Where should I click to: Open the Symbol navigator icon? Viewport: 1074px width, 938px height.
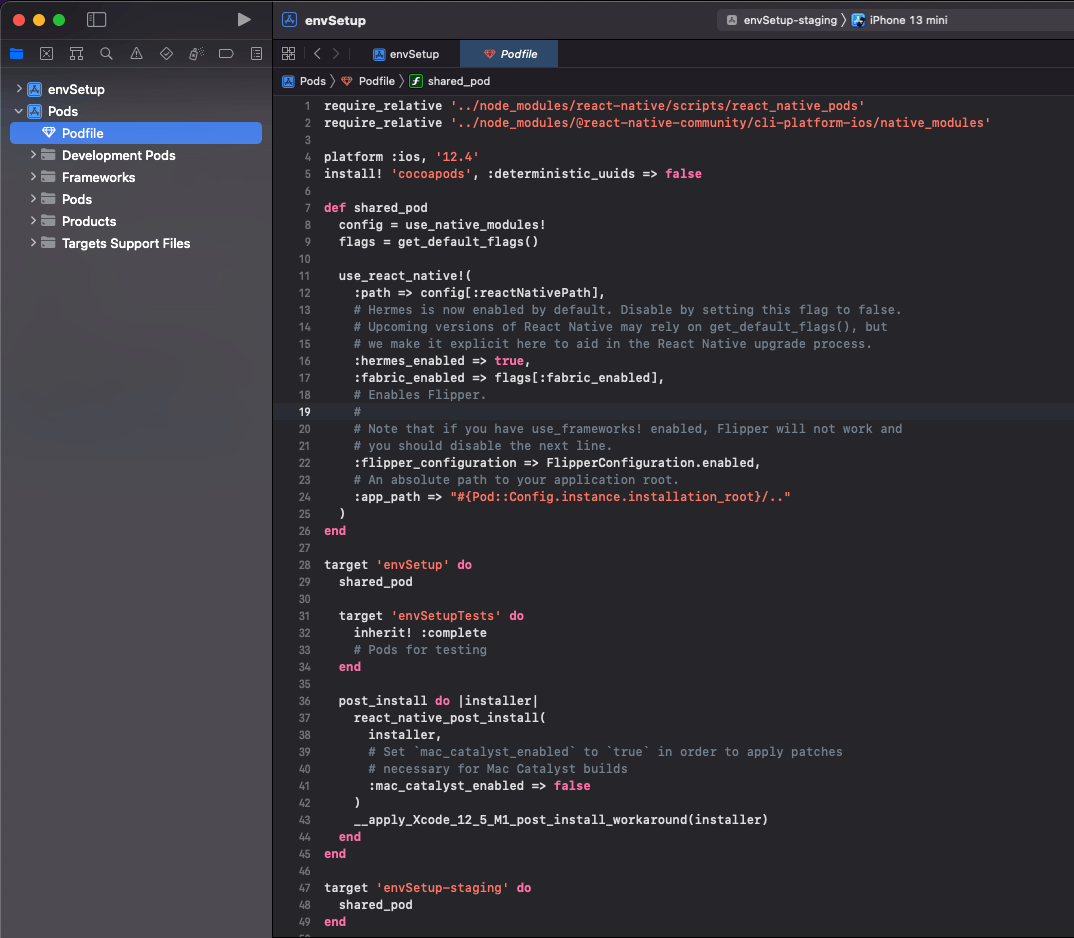pyautogui.click(x=77, y=53)
